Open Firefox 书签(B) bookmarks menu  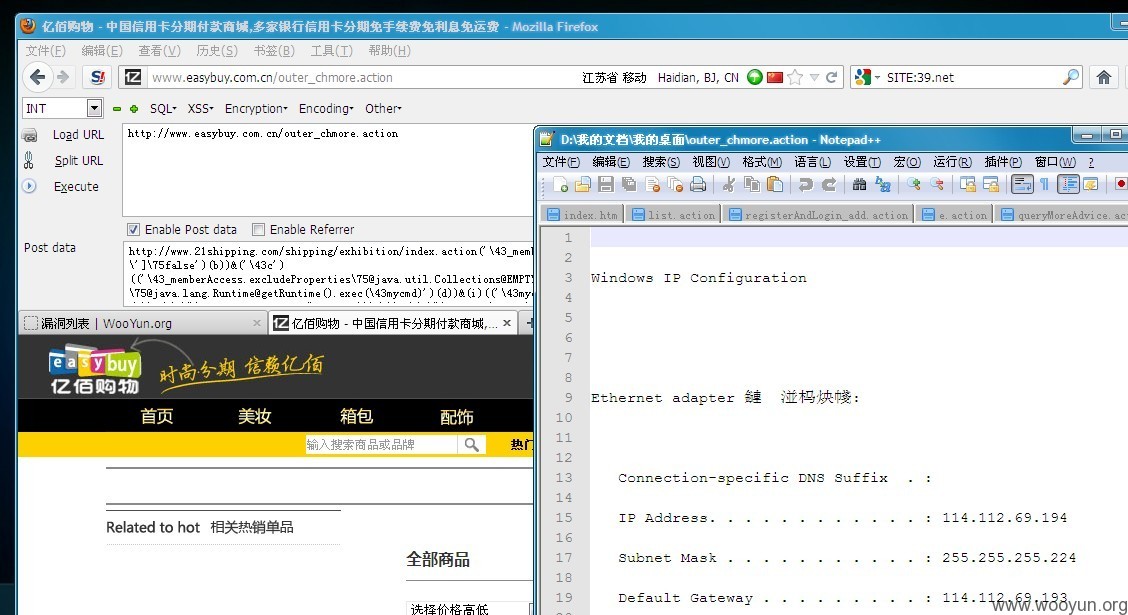point(273,50)
